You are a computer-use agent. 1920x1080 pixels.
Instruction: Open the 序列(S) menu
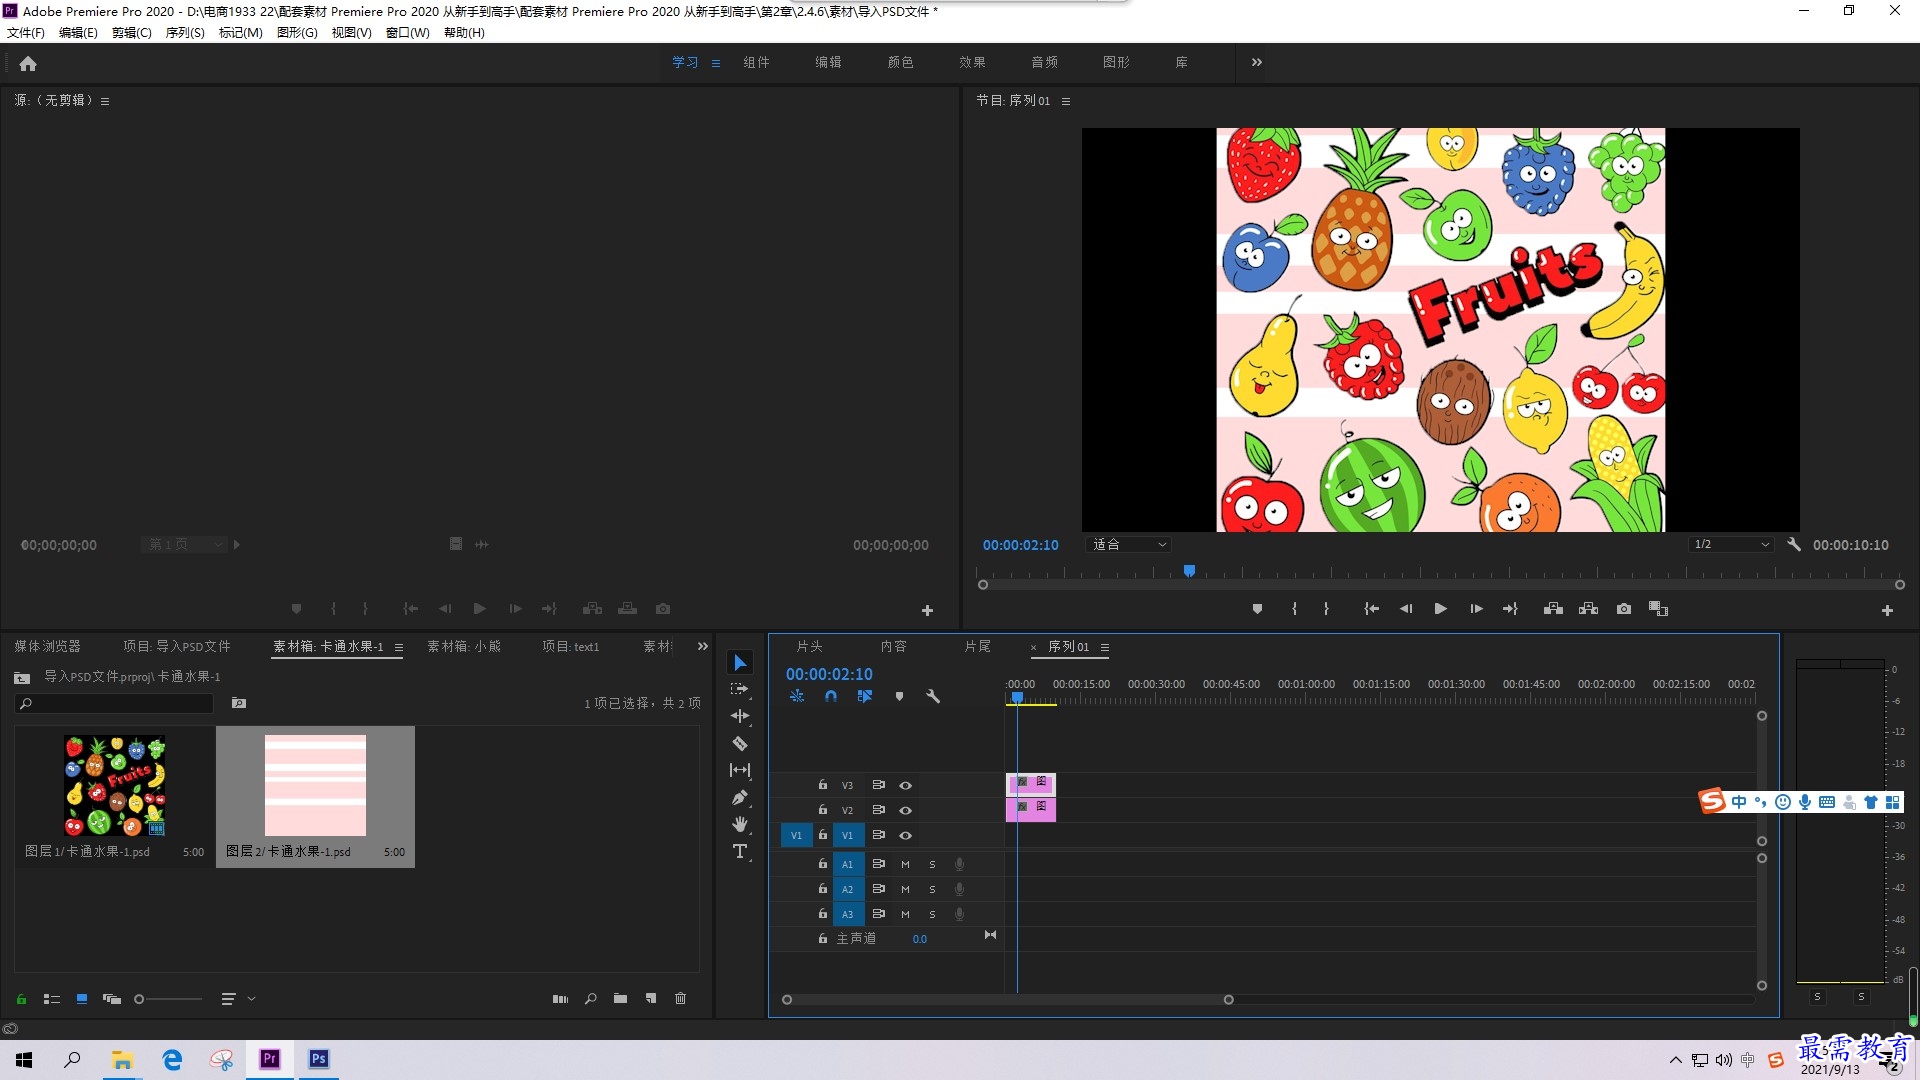point(185,33)
